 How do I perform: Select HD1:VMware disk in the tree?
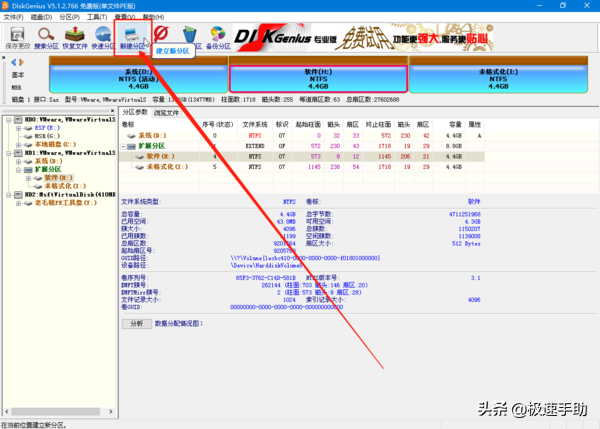70,153
